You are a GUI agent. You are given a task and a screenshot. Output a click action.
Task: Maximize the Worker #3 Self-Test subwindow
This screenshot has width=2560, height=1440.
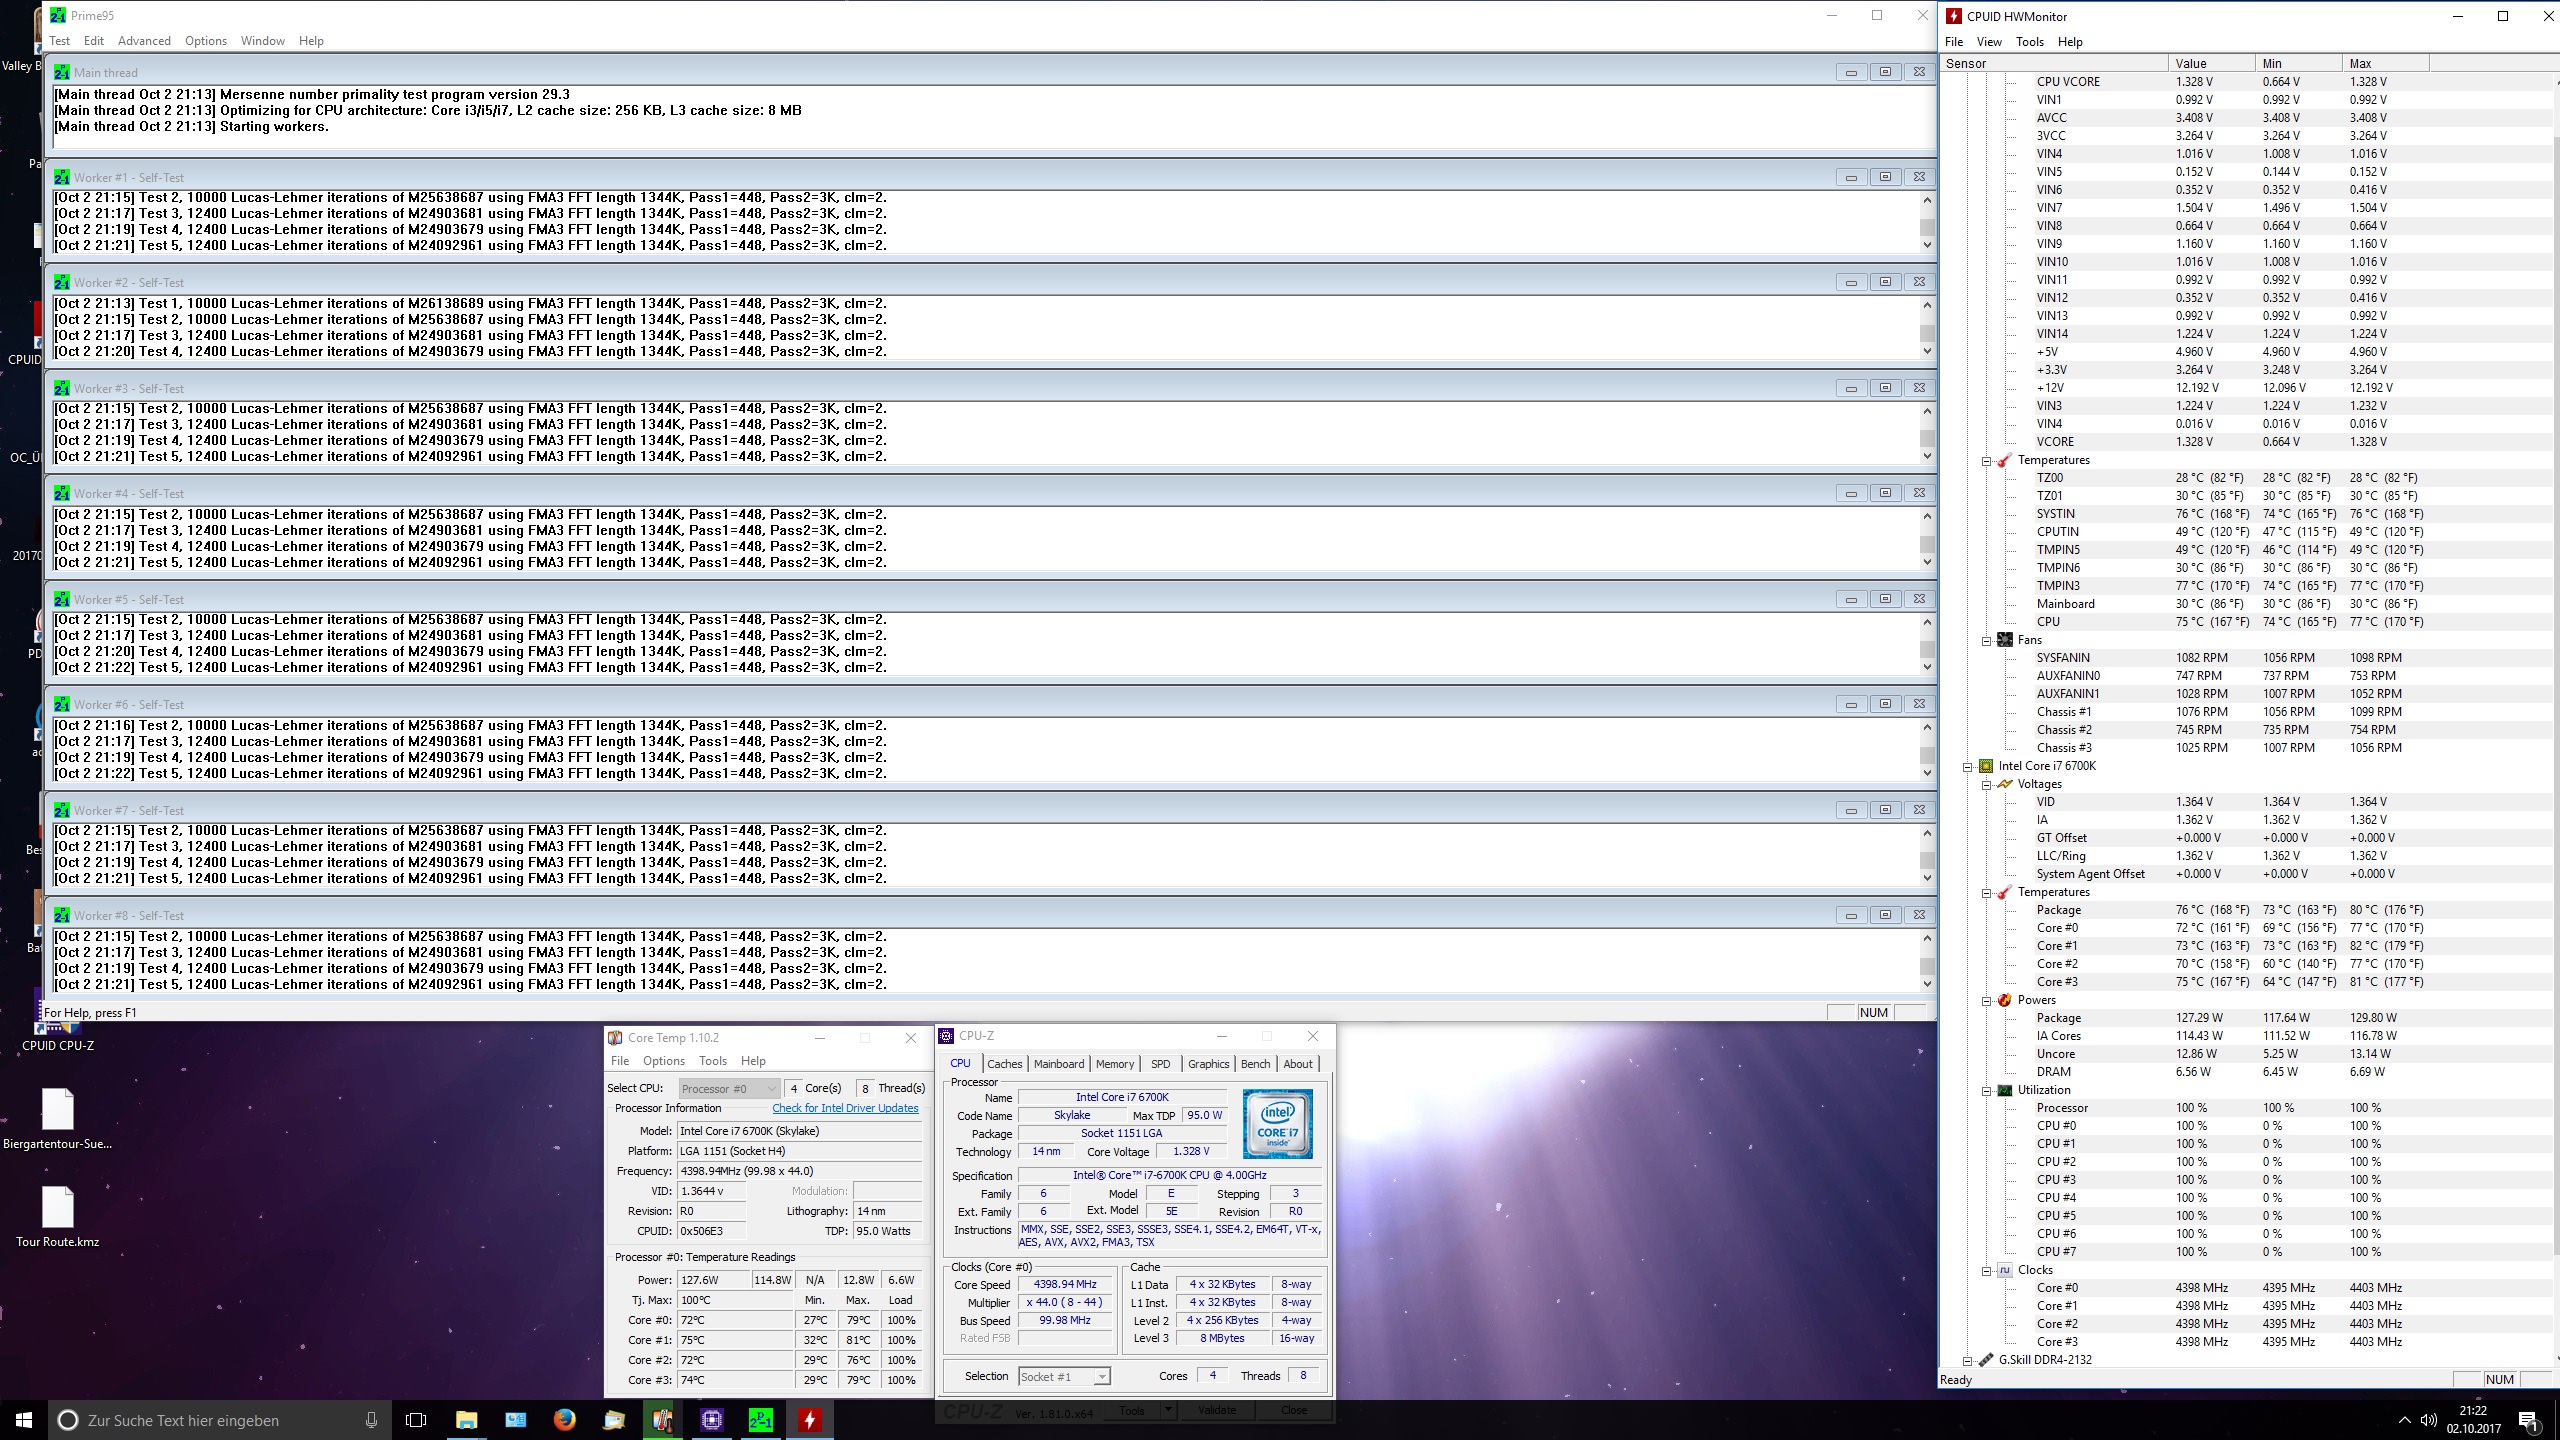point(1885,388)
